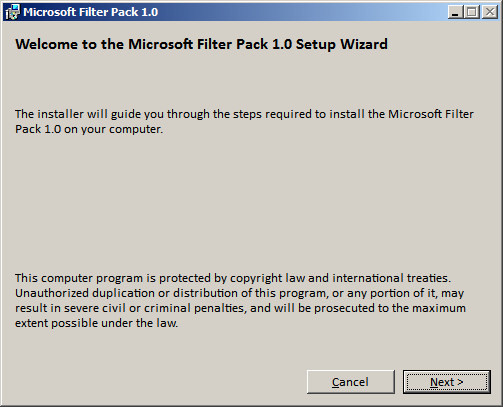Click 'extent possible under the law.' line
Screen dimensions: 503x407
(97, 323)
